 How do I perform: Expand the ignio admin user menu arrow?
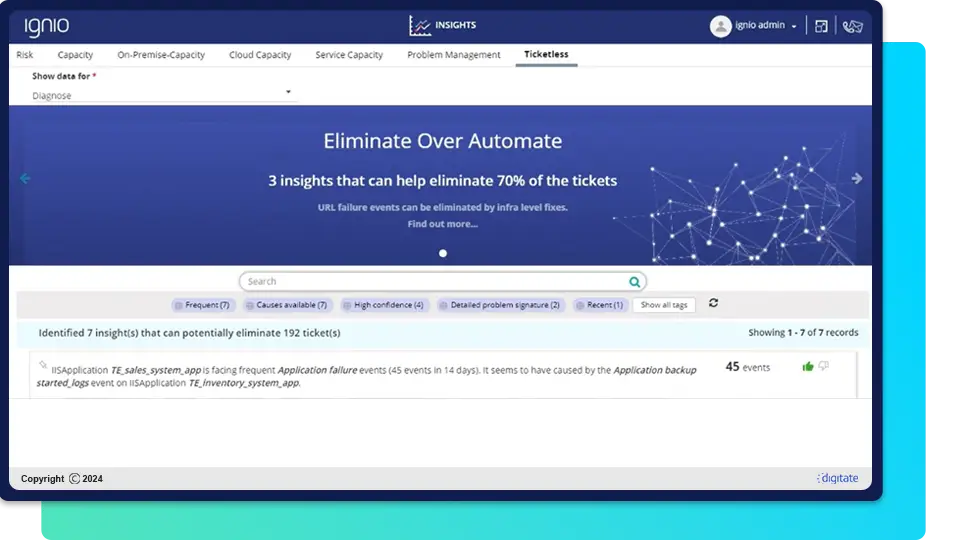coord(794,27)
